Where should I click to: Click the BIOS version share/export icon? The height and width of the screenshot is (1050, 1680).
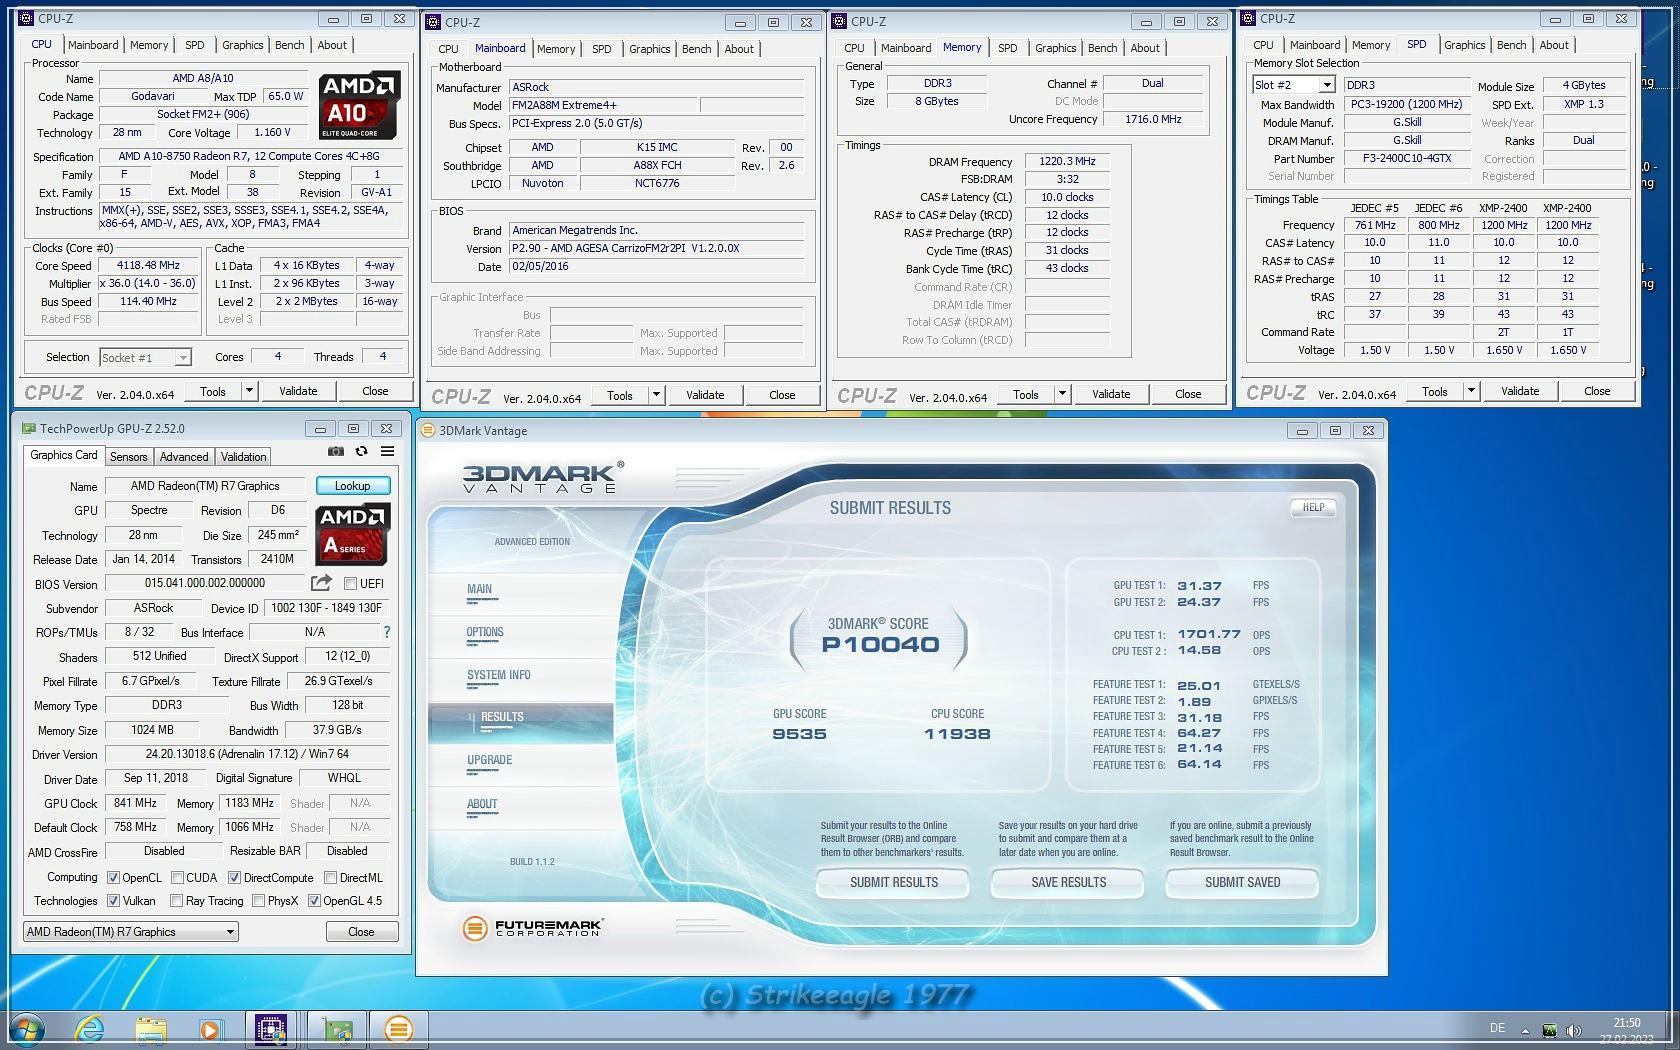point(321,583)
